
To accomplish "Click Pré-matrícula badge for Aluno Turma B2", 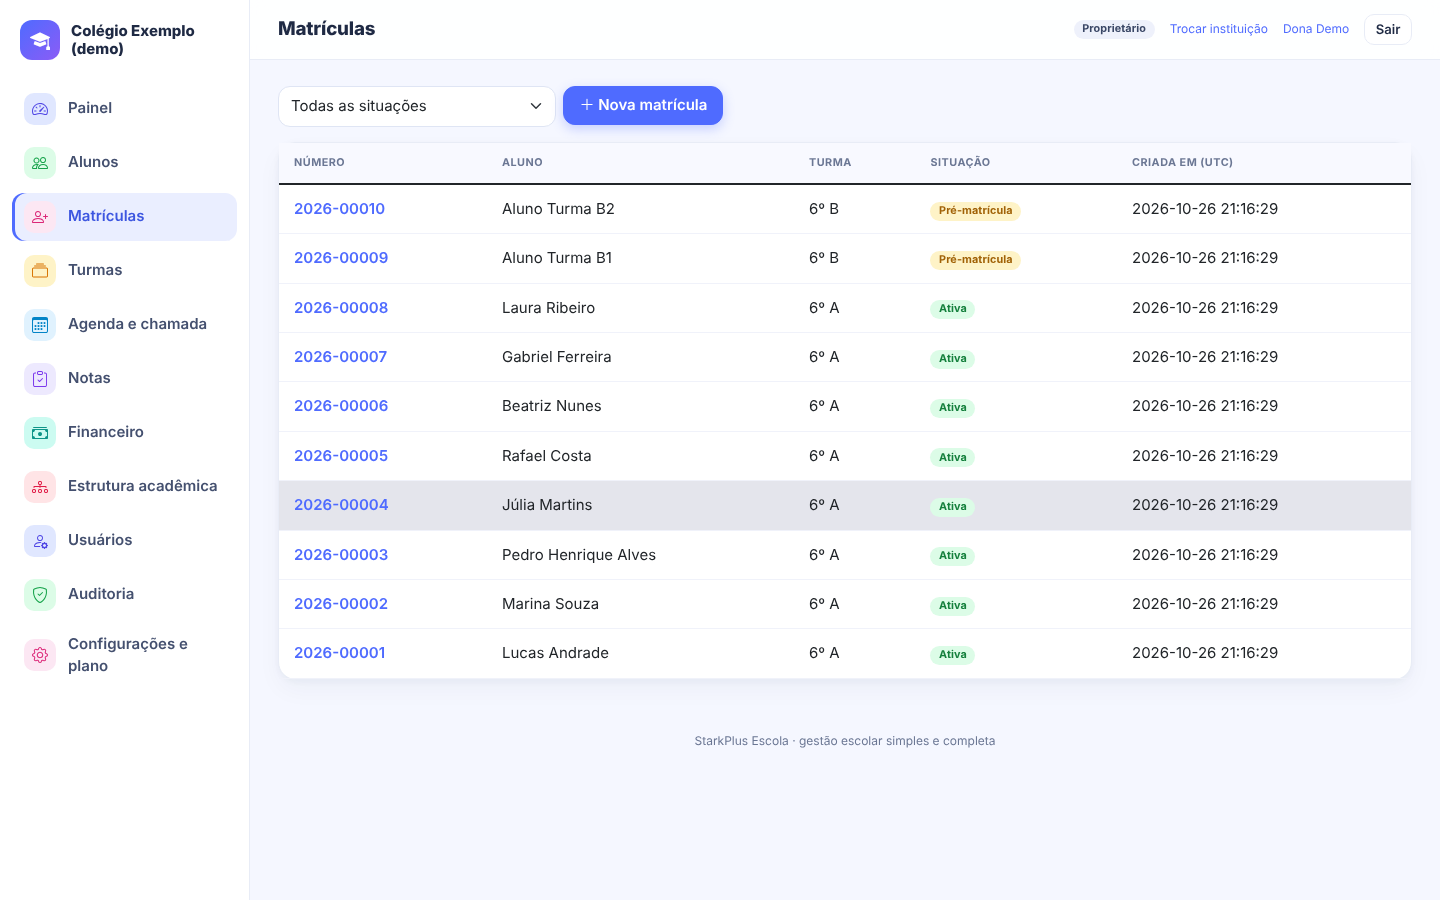I will point(975,210).
